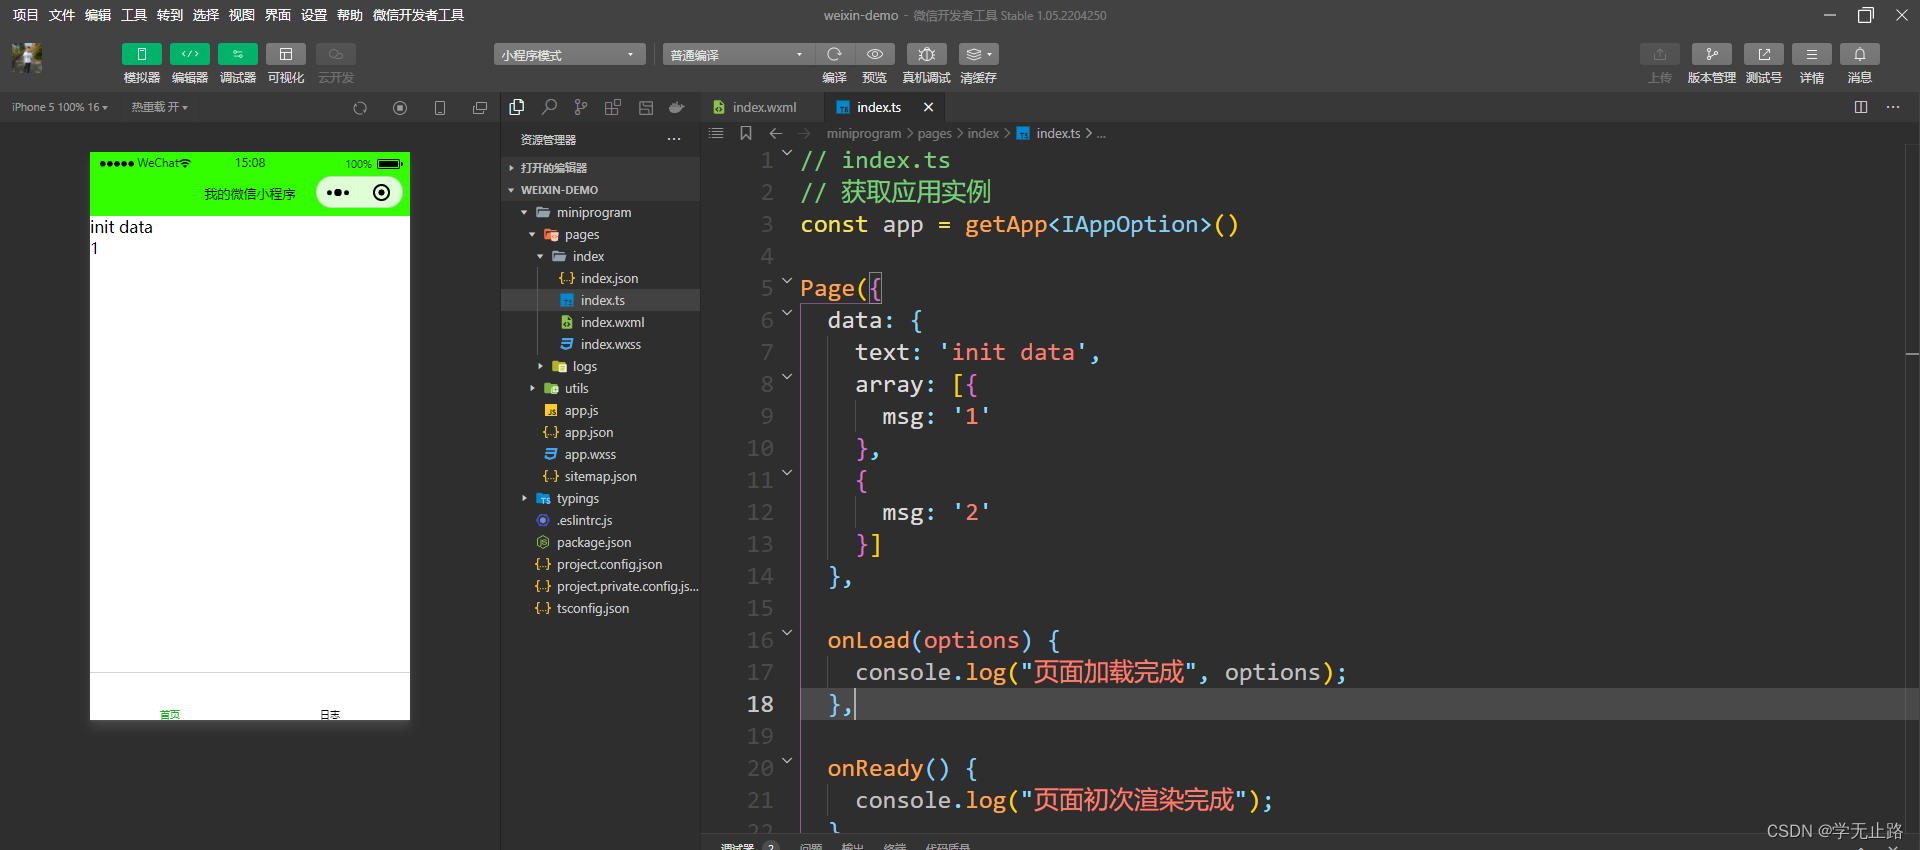Toggle the simulator panel button
The height and width of the screenshot is (850, 1920).
(x=142, y=54)
